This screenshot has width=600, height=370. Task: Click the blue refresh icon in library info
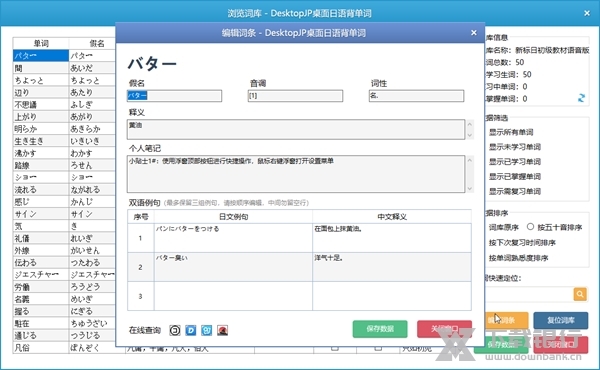click(x=581, y=98)
